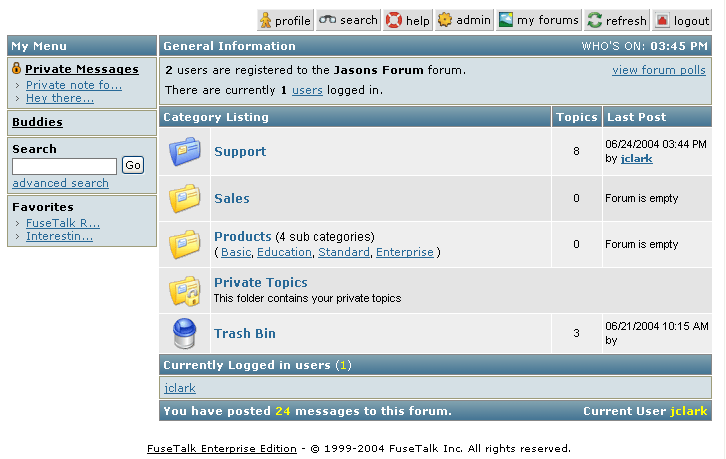The width and height of the screenshot is (726, 459).
Task: Open the Products category
Action: coord(243,237)
